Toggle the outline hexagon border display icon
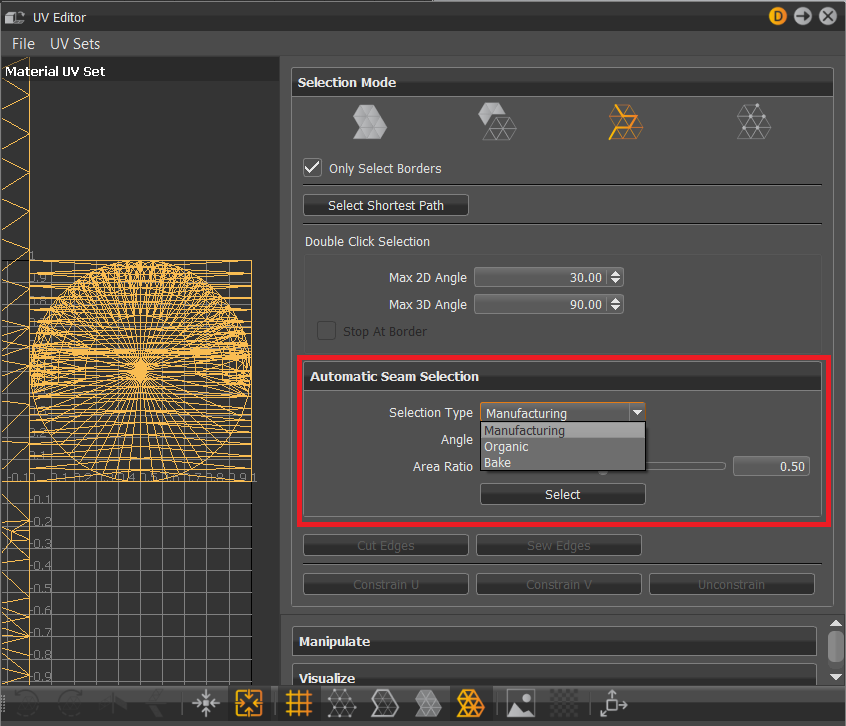The height and width of the screenshot is (726, 846). click(385, 704)
